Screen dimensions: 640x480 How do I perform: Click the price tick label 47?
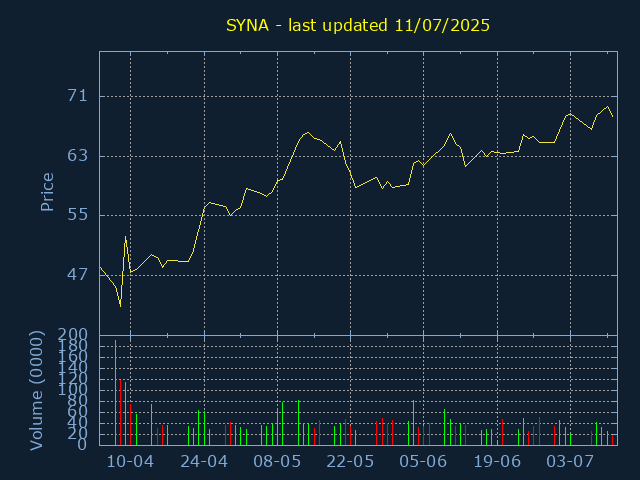[78, 275]
